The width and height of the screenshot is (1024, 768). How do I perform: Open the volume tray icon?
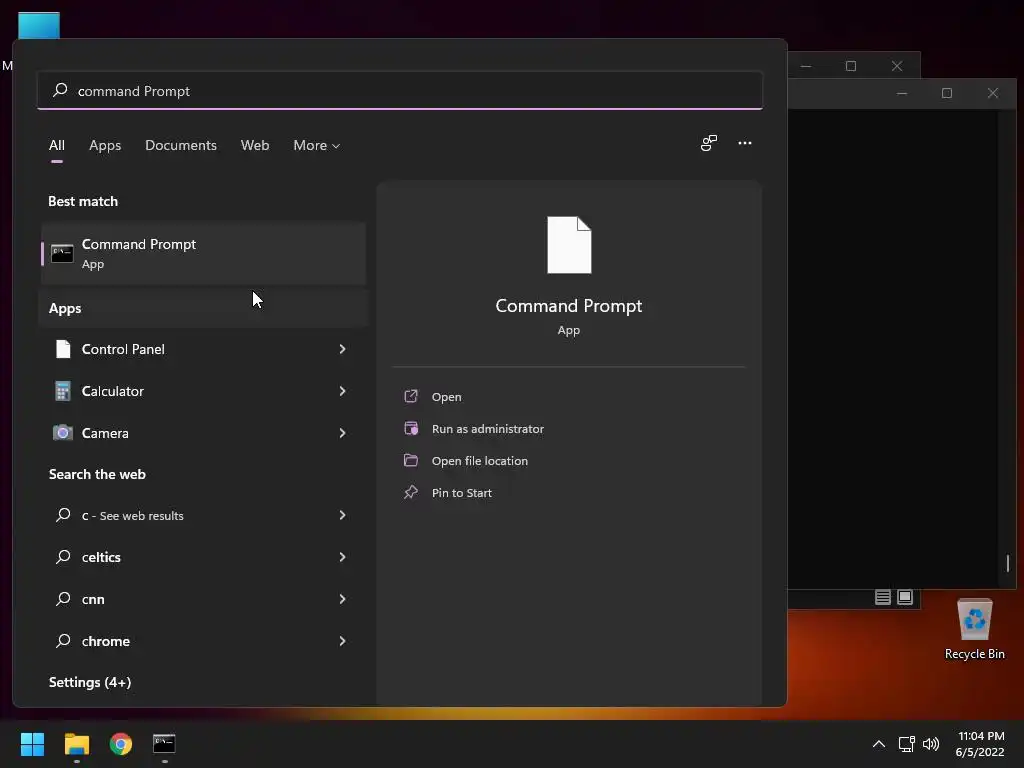coord(931,744)
